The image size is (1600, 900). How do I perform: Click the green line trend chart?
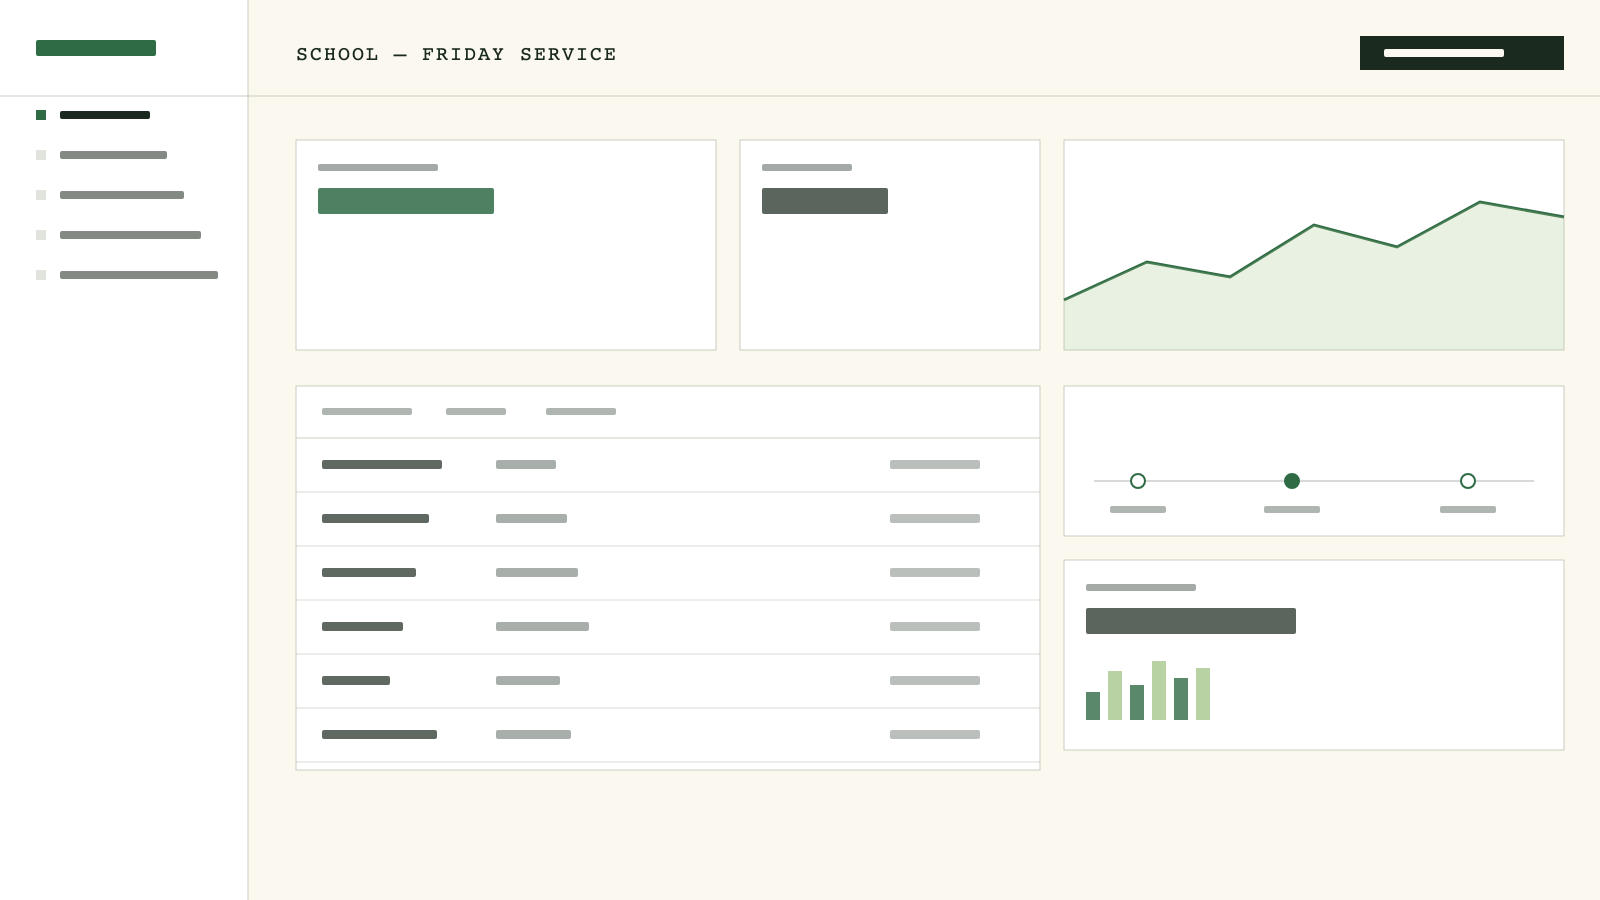1314,245
